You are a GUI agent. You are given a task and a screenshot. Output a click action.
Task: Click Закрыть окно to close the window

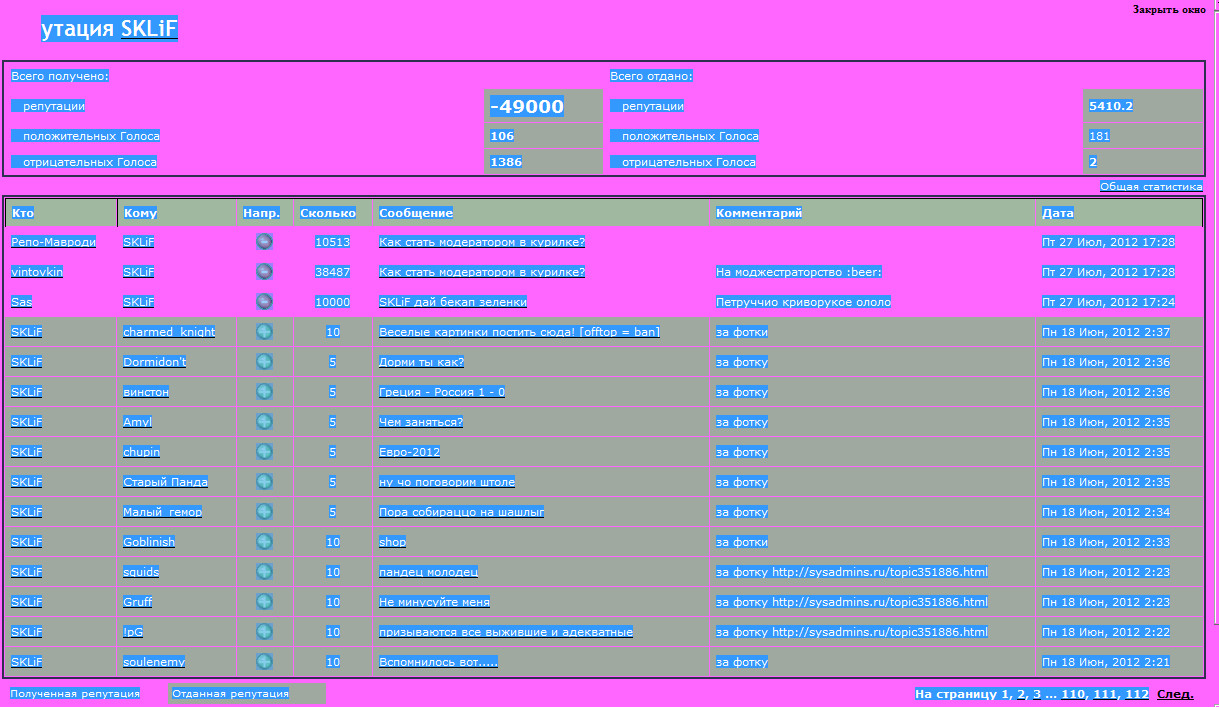coord(1169,9)
